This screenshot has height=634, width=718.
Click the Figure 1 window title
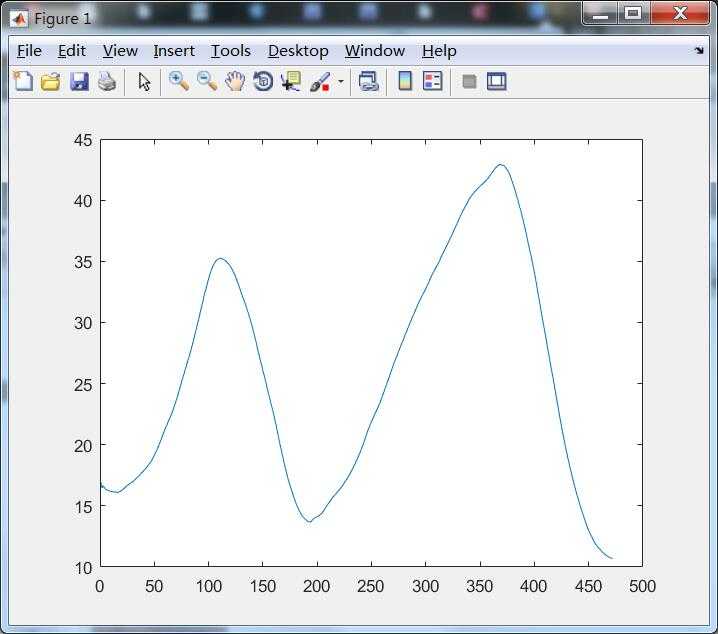(x=63, y=19)
